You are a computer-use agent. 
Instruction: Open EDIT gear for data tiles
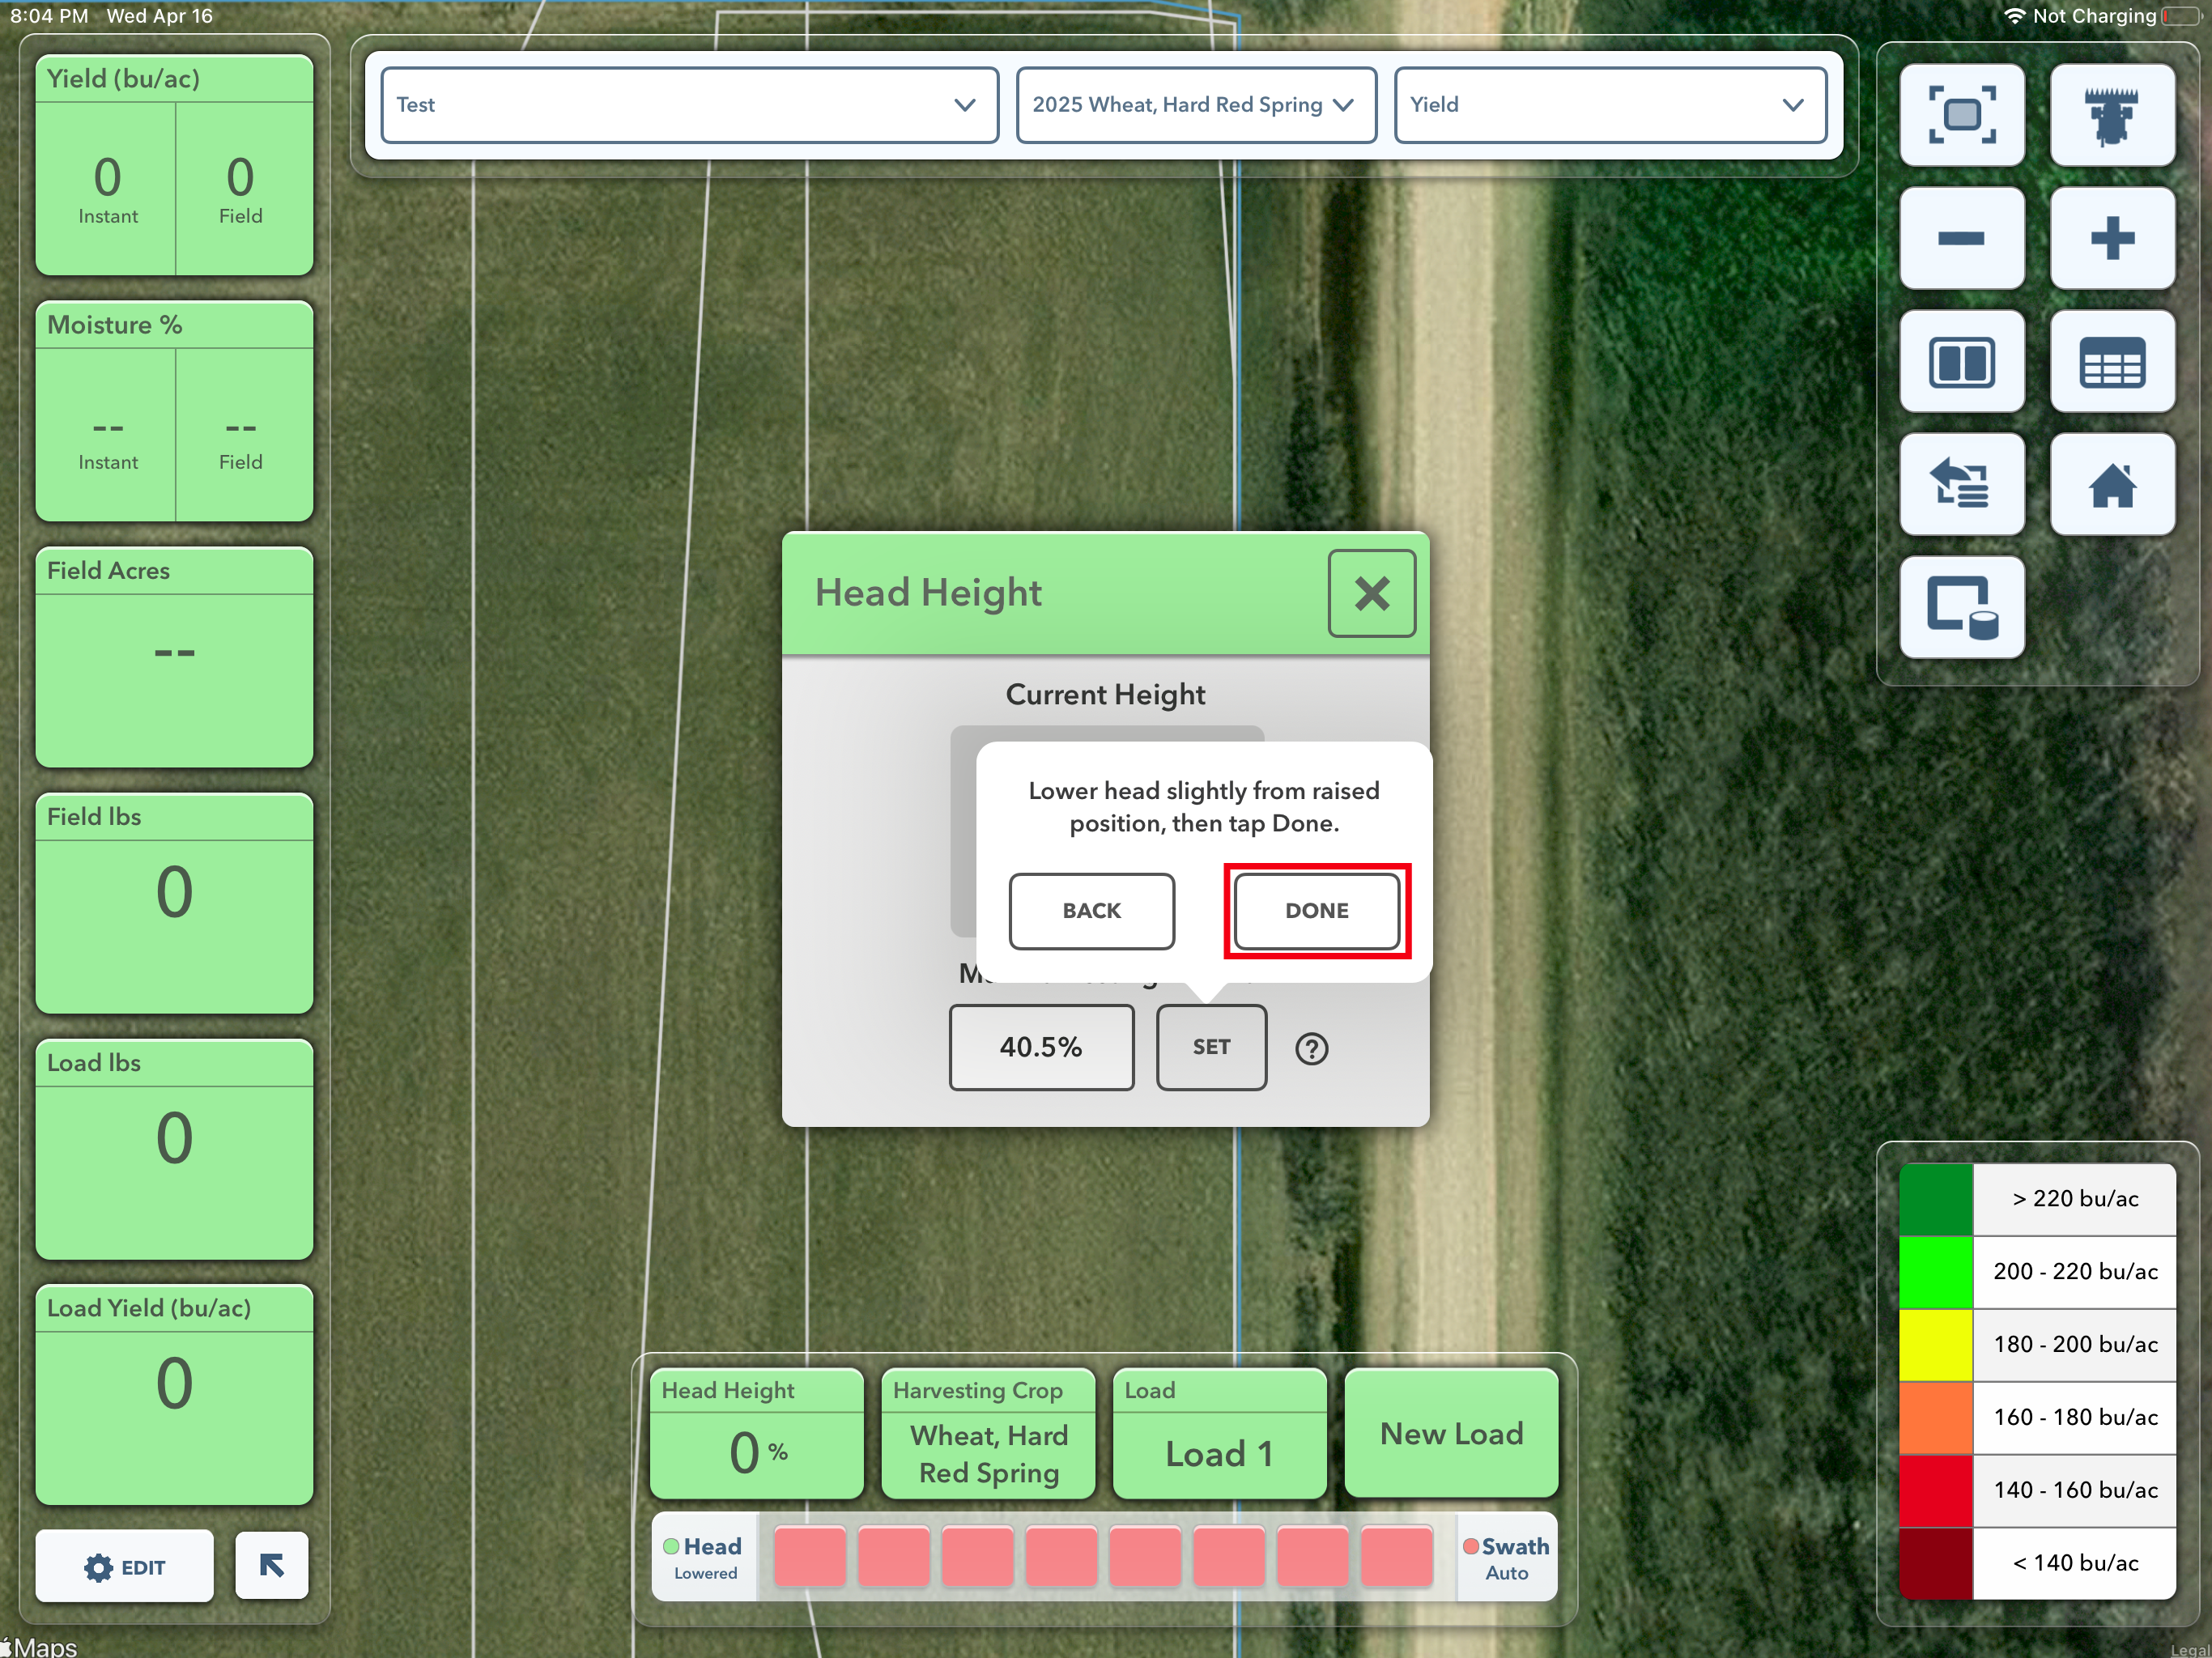pos(124,1566)
